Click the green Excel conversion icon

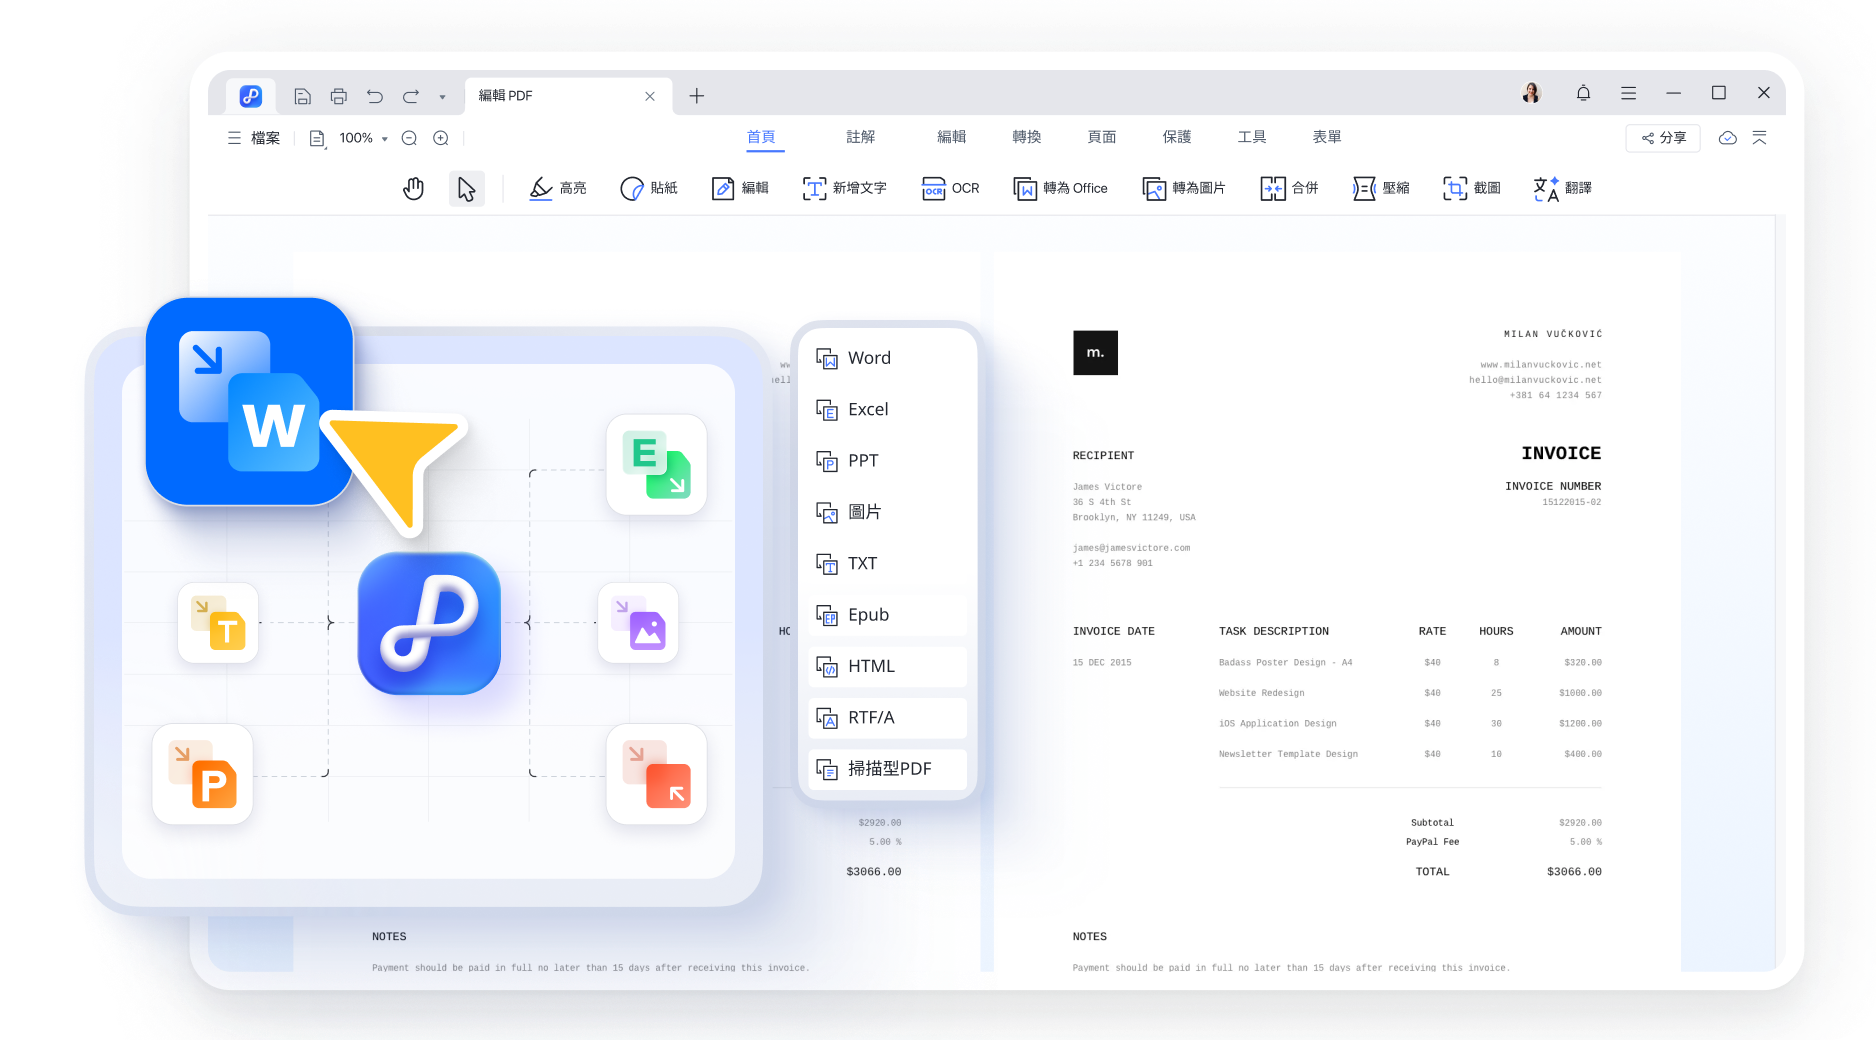coord(656,465)
